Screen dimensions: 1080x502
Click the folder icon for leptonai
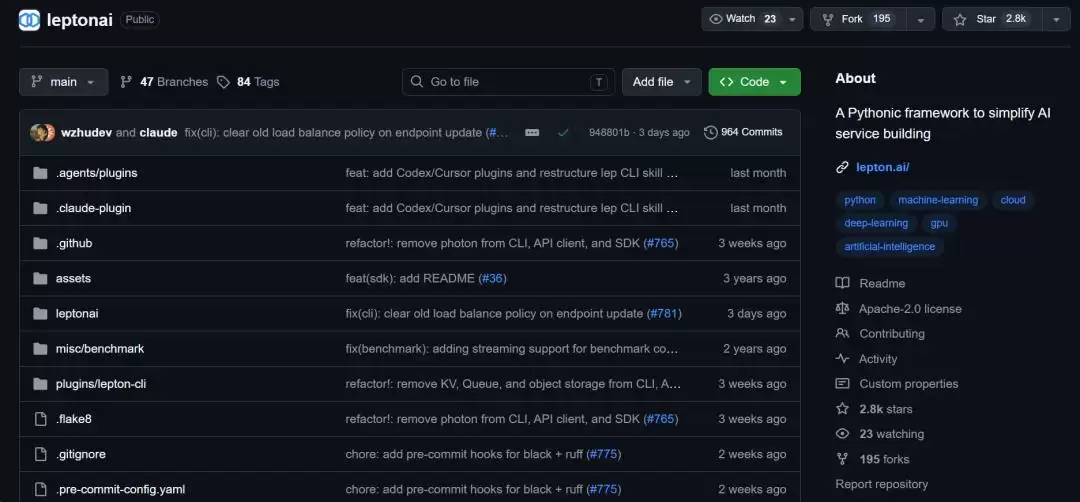[x=40, y=313]
